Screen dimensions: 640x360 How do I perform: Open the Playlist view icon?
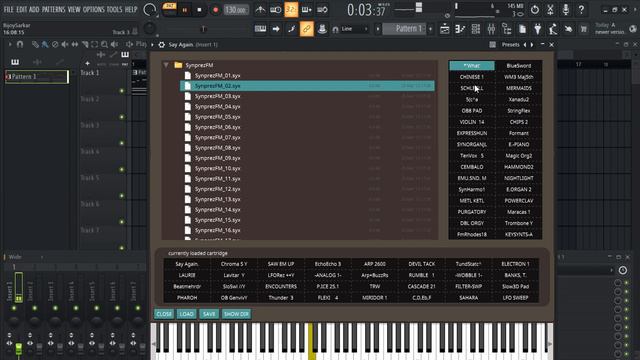(444, 29)
